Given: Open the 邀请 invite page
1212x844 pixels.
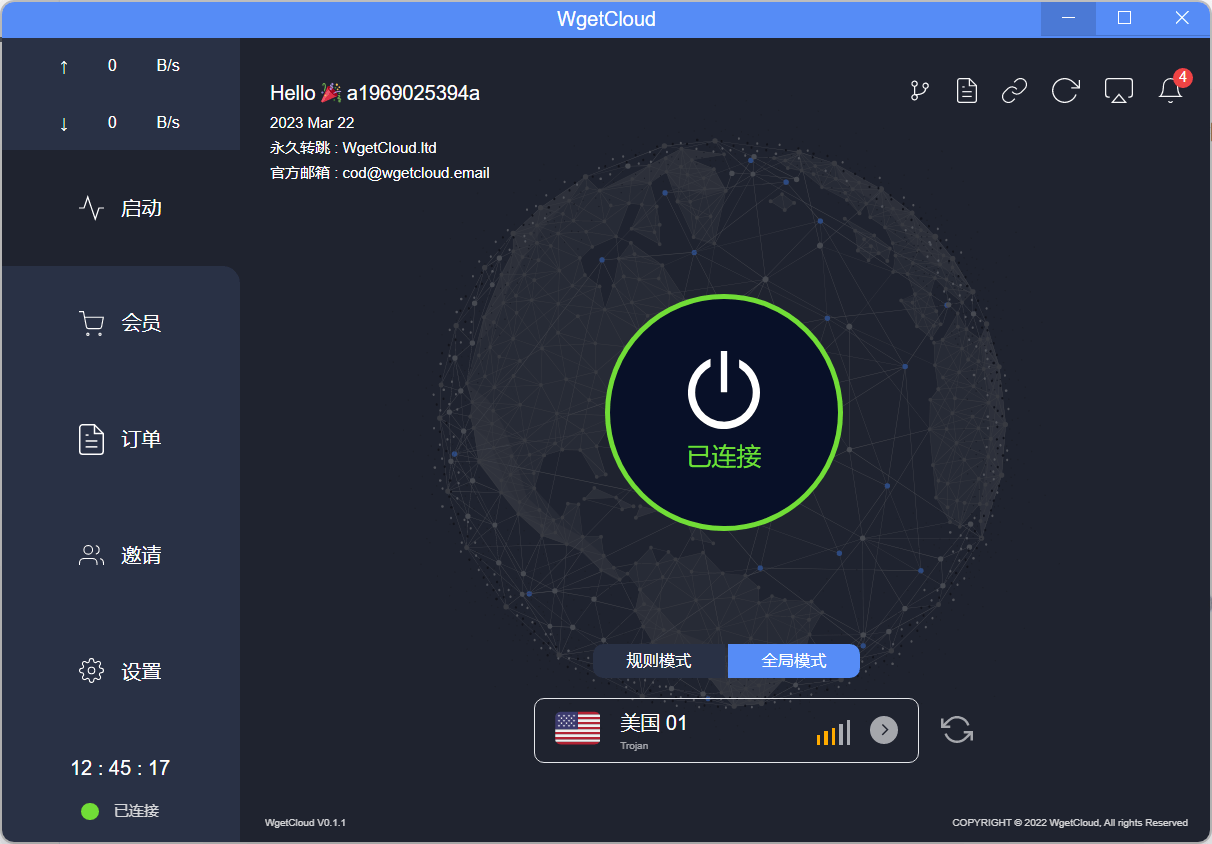Looking at the screenshot, I should (120, 555).
